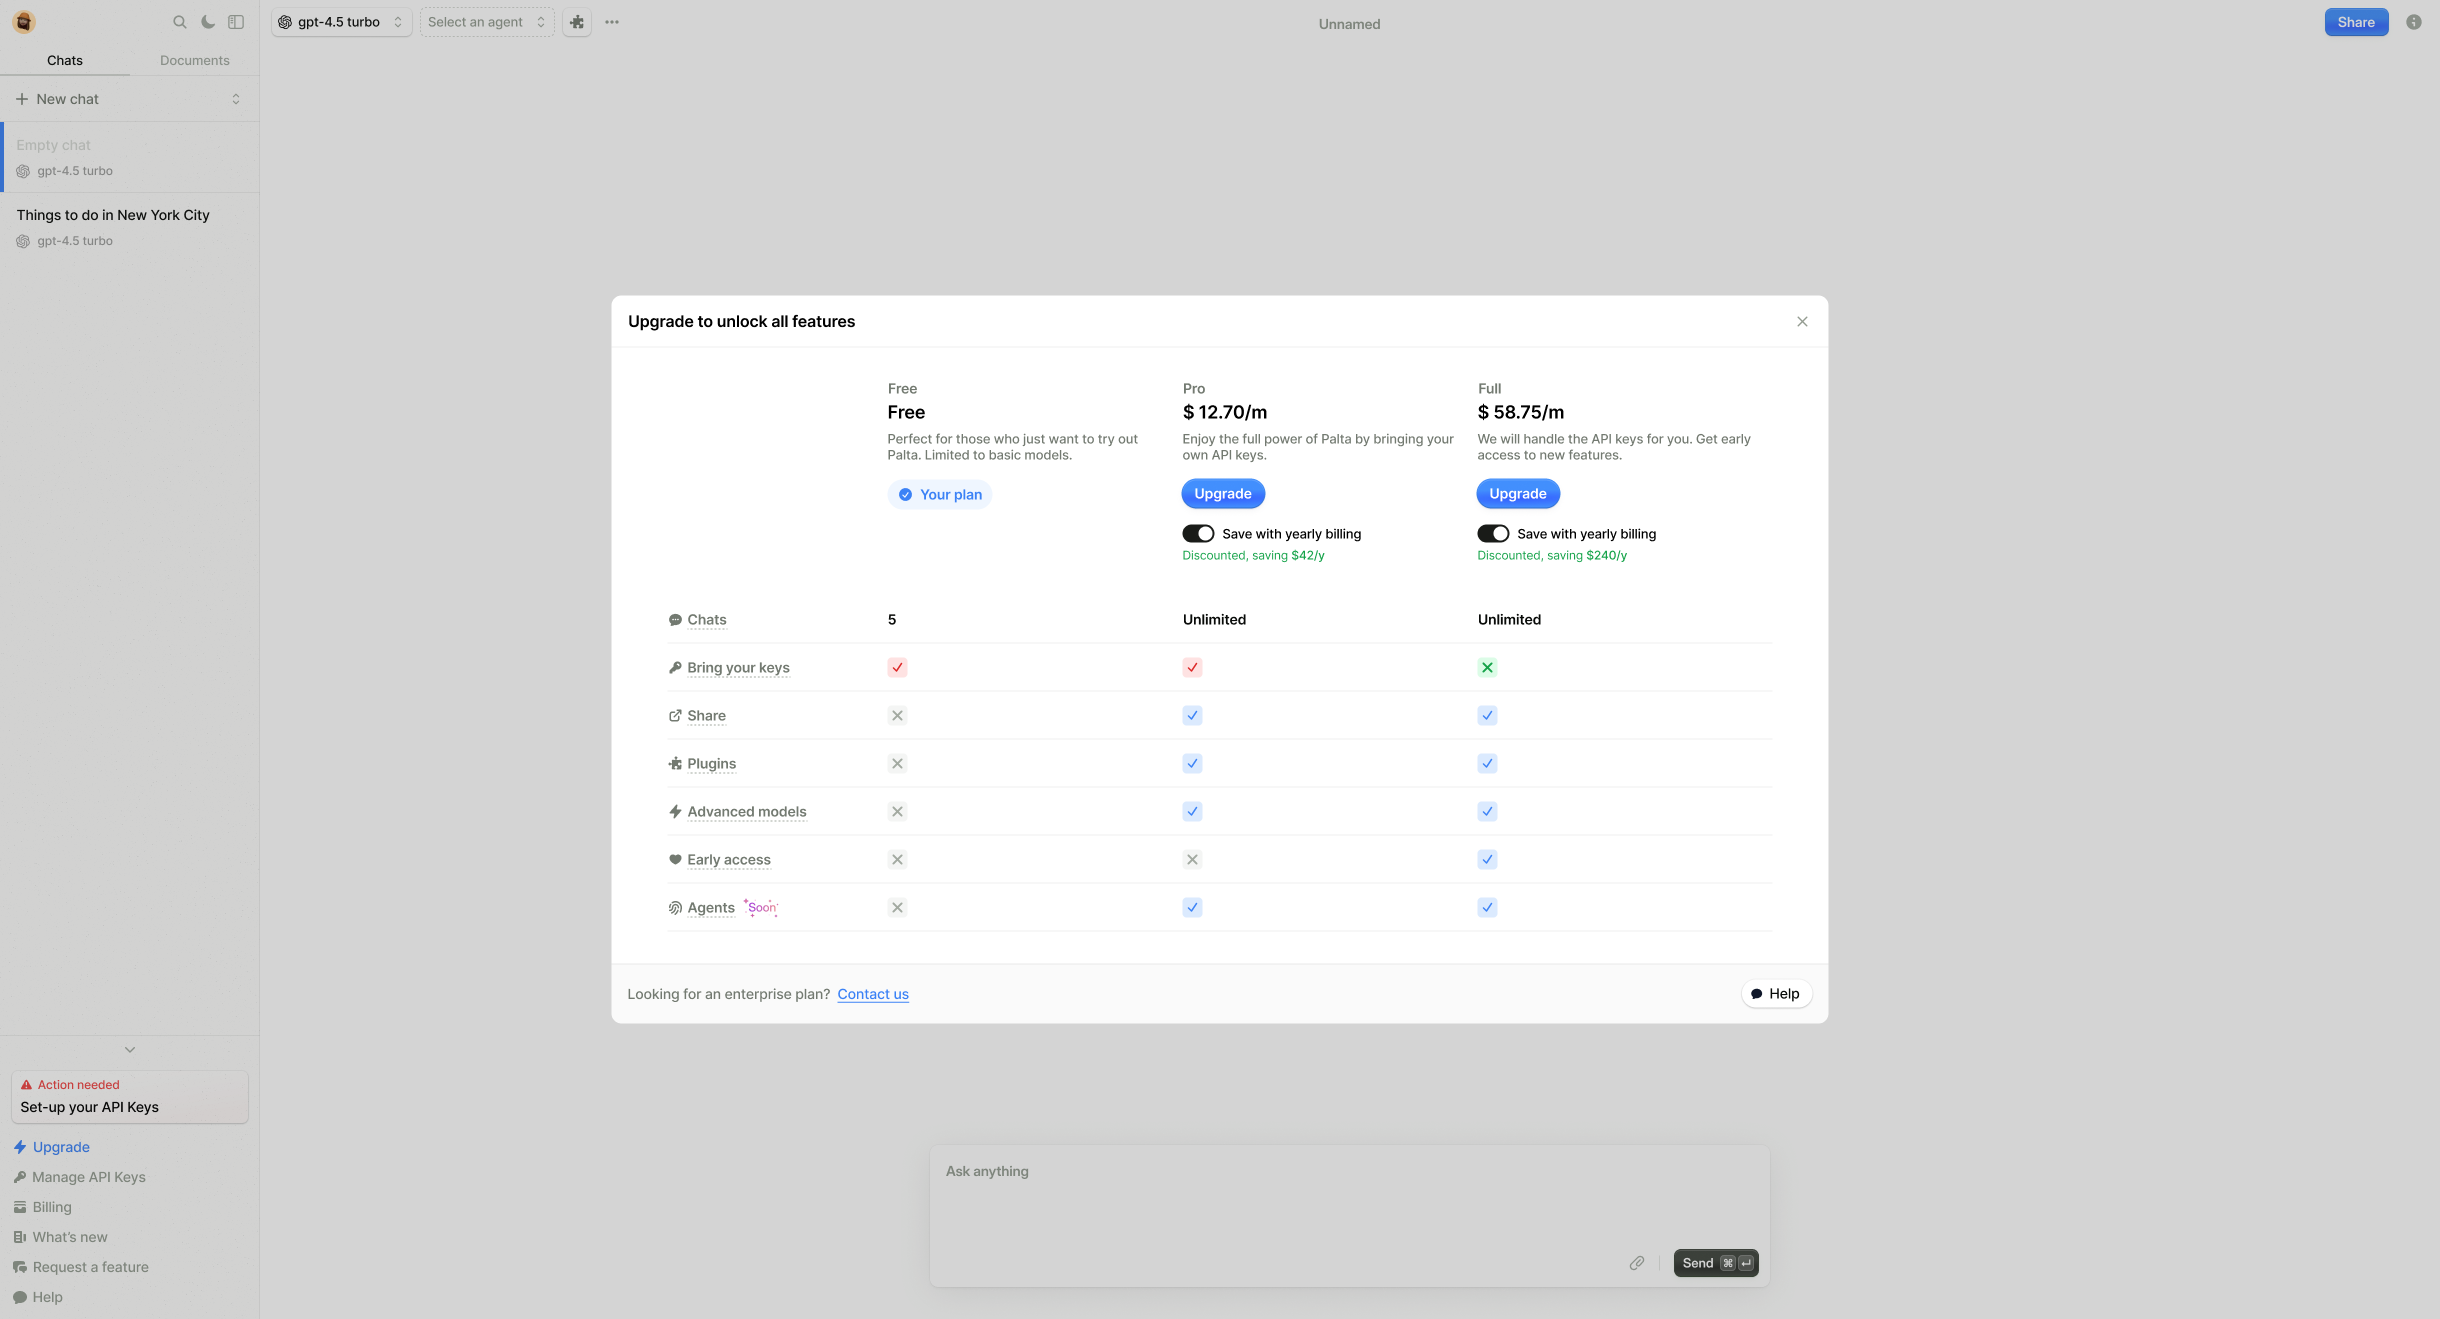The height and width of the screenshot is (1319, 2440).
Task: Click the Soon badge next to Agents
Action: pyautogui.click(x=761, y=908)
